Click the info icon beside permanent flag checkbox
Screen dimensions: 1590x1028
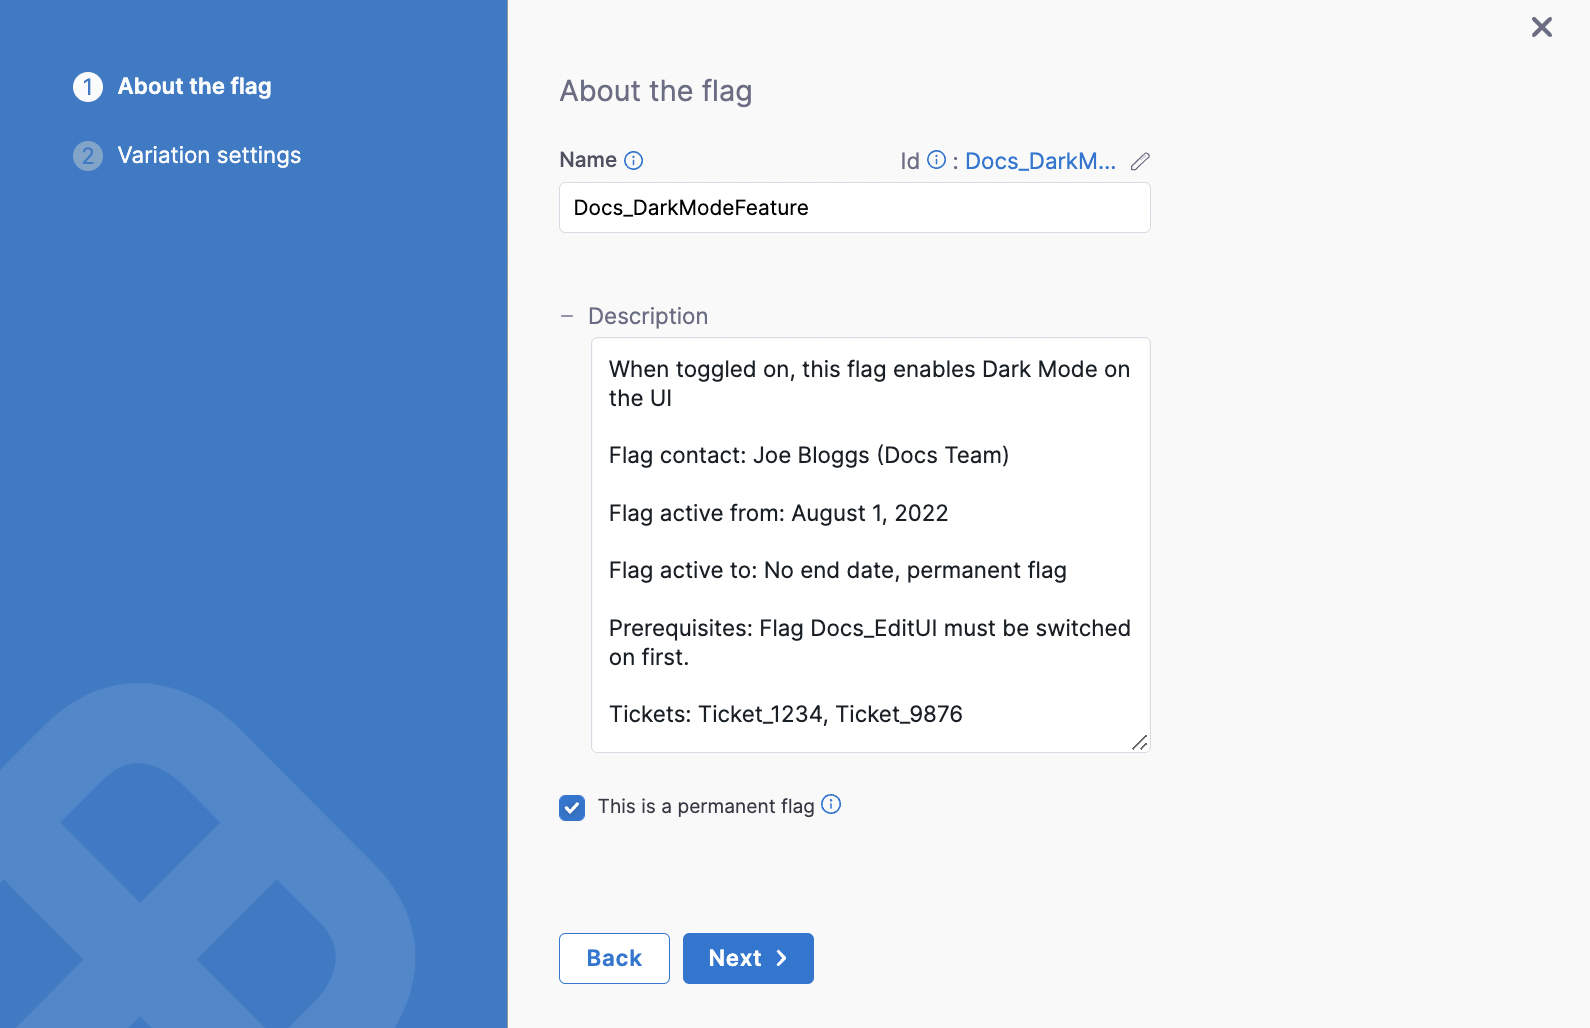pyautogui.click(x=831, y=803)
